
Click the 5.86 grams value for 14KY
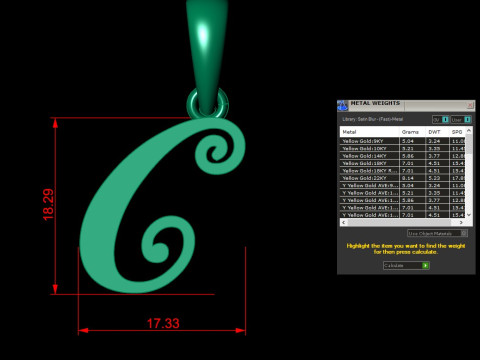413,156
